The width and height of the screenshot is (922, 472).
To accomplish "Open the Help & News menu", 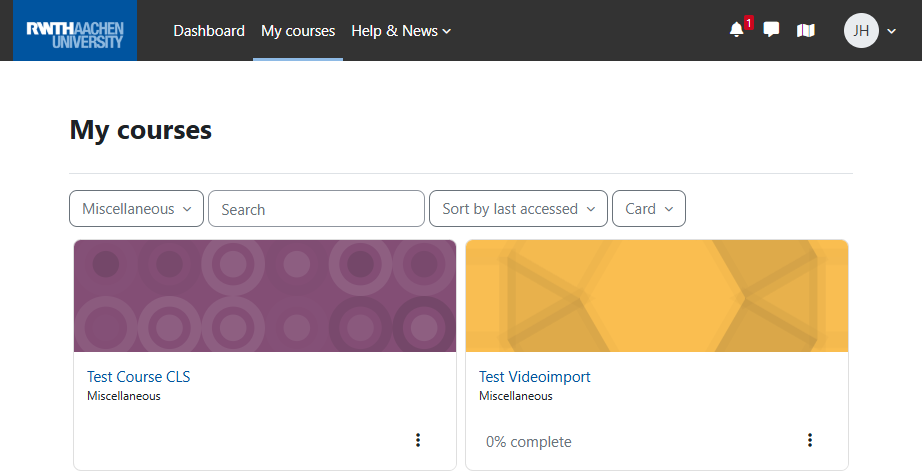I will point(401,31).
